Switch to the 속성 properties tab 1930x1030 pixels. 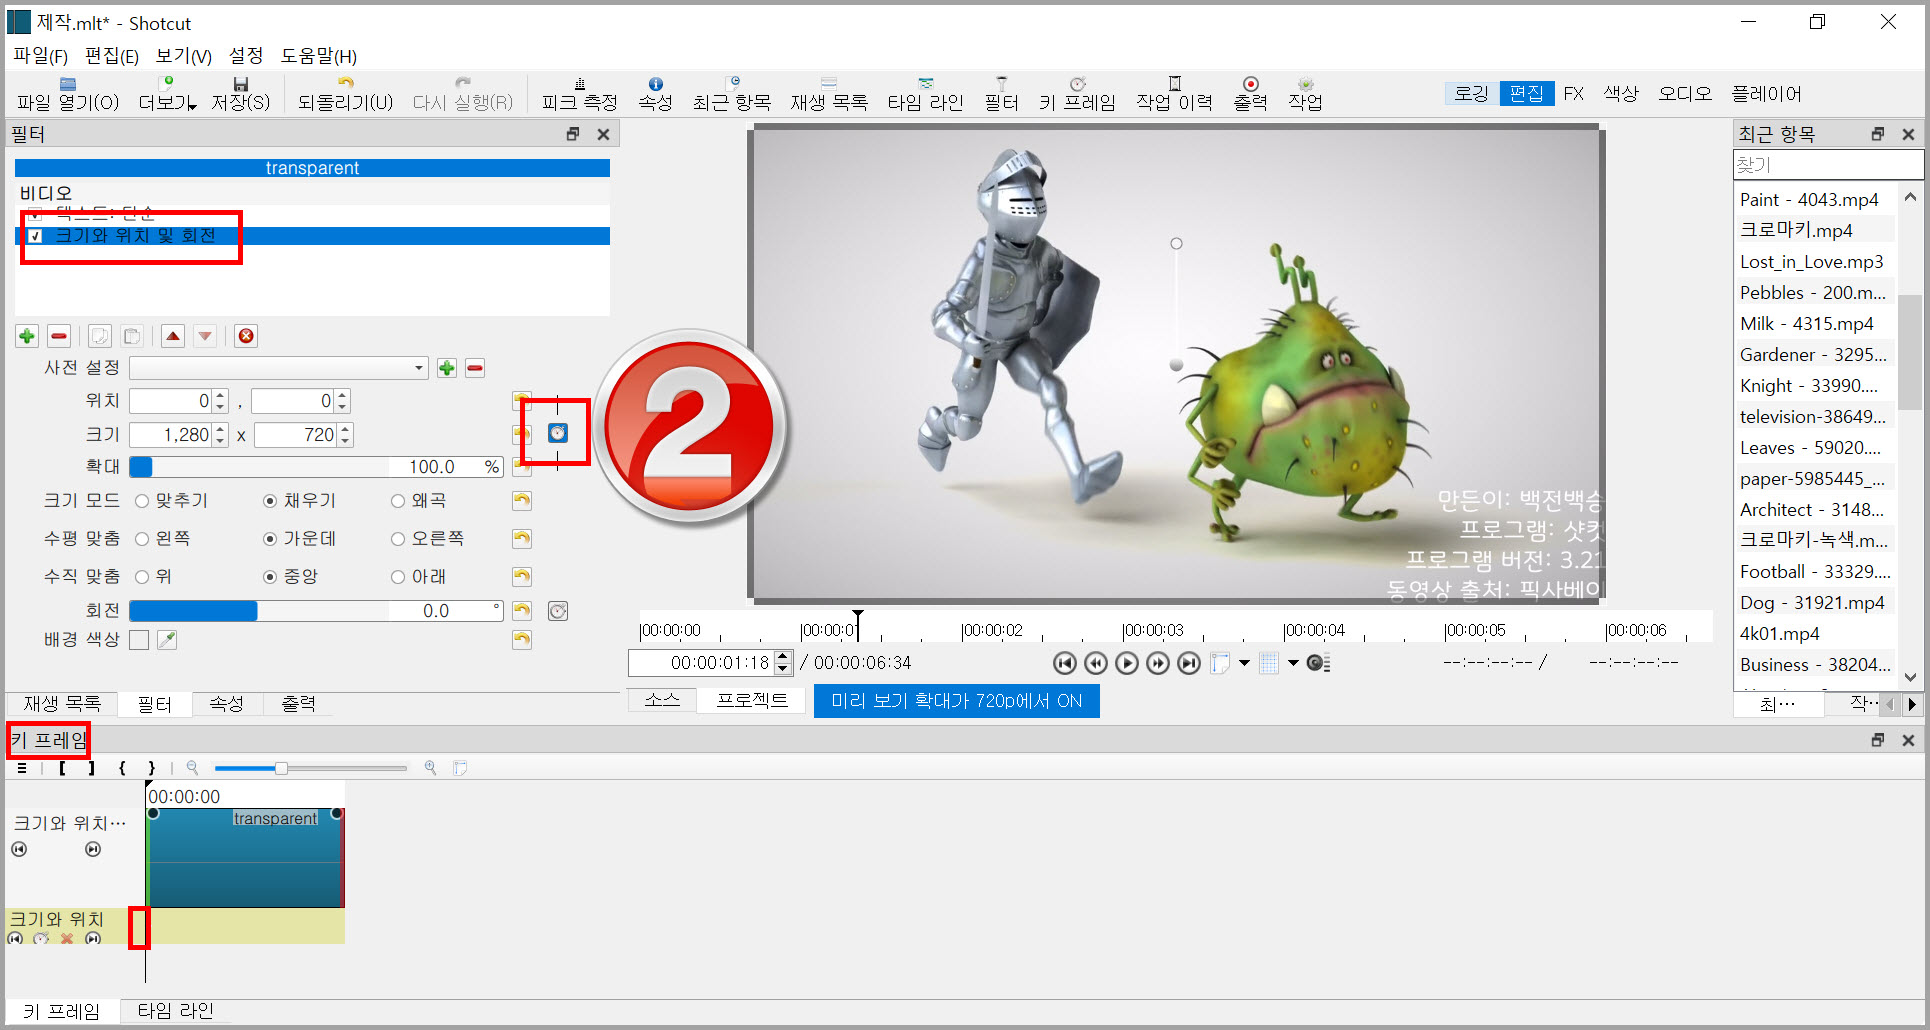click(x=226, y=704)
